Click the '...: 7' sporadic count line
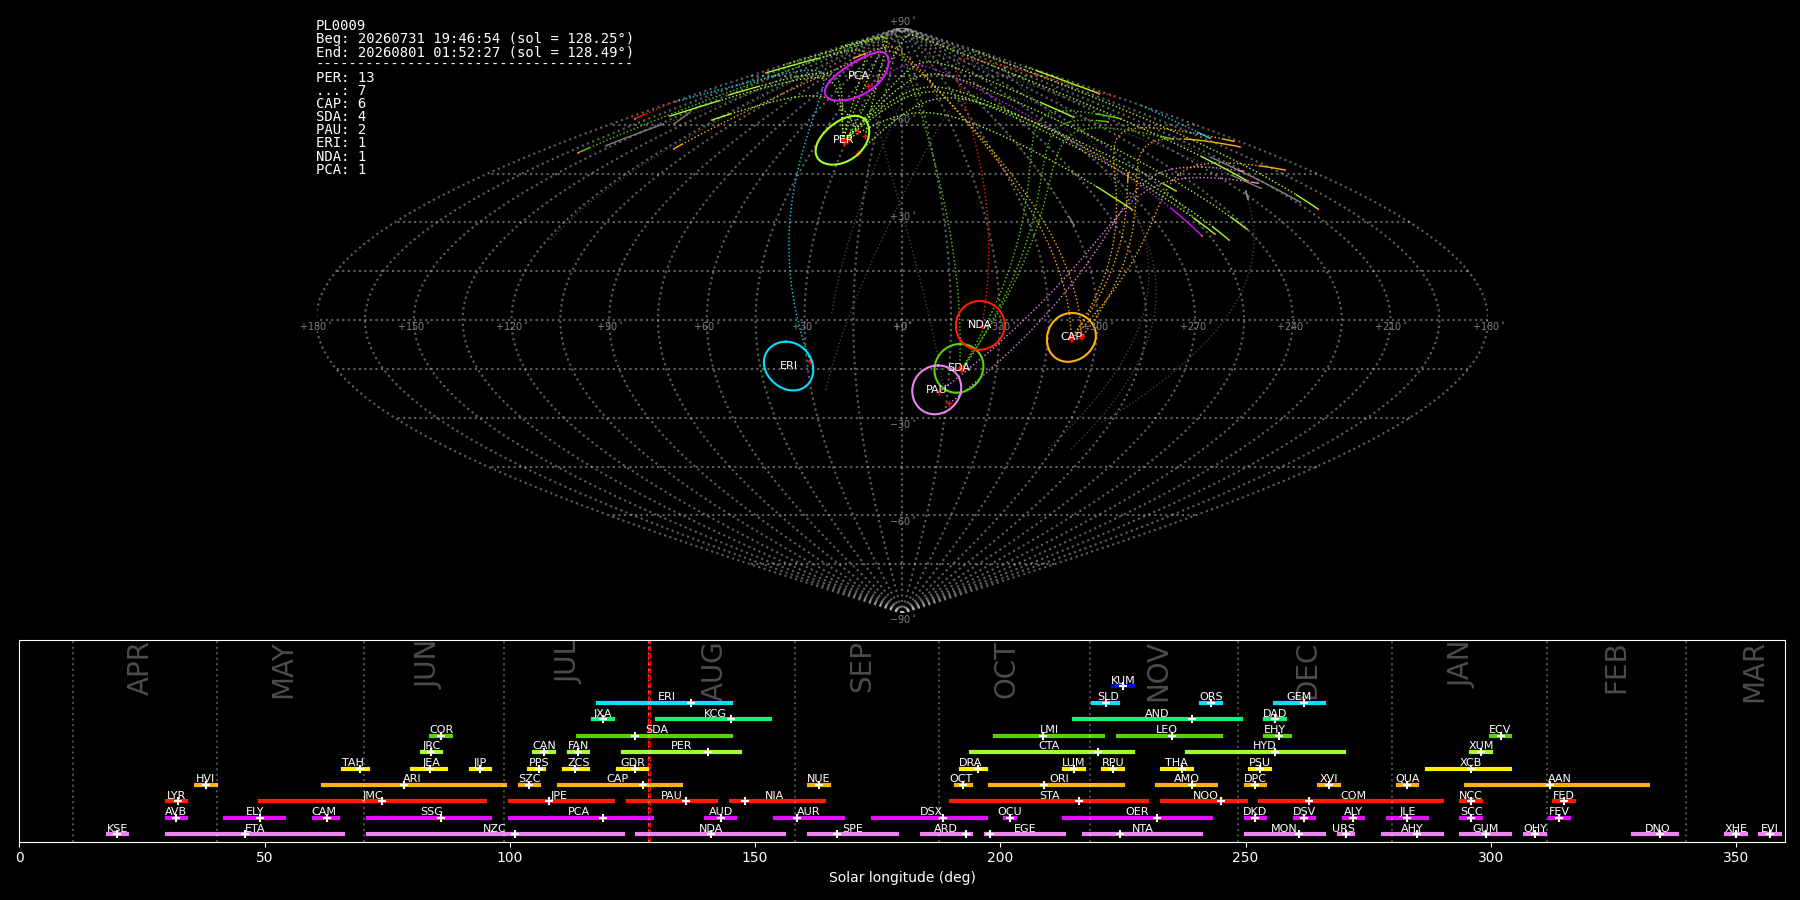Viewport: 1800px width, 900px height. pos(341,90)
